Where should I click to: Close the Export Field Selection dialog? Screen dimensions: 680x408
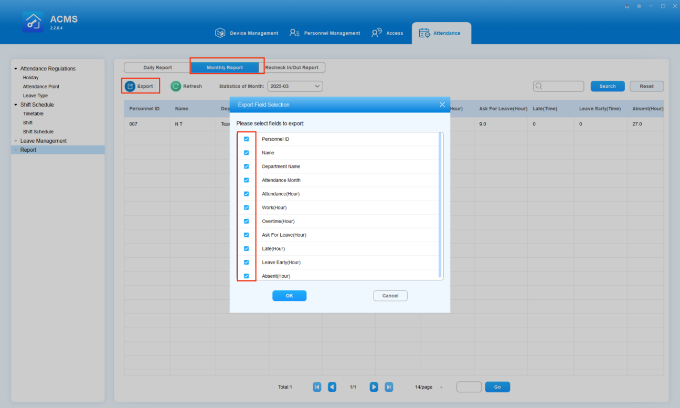click(442, 104)
